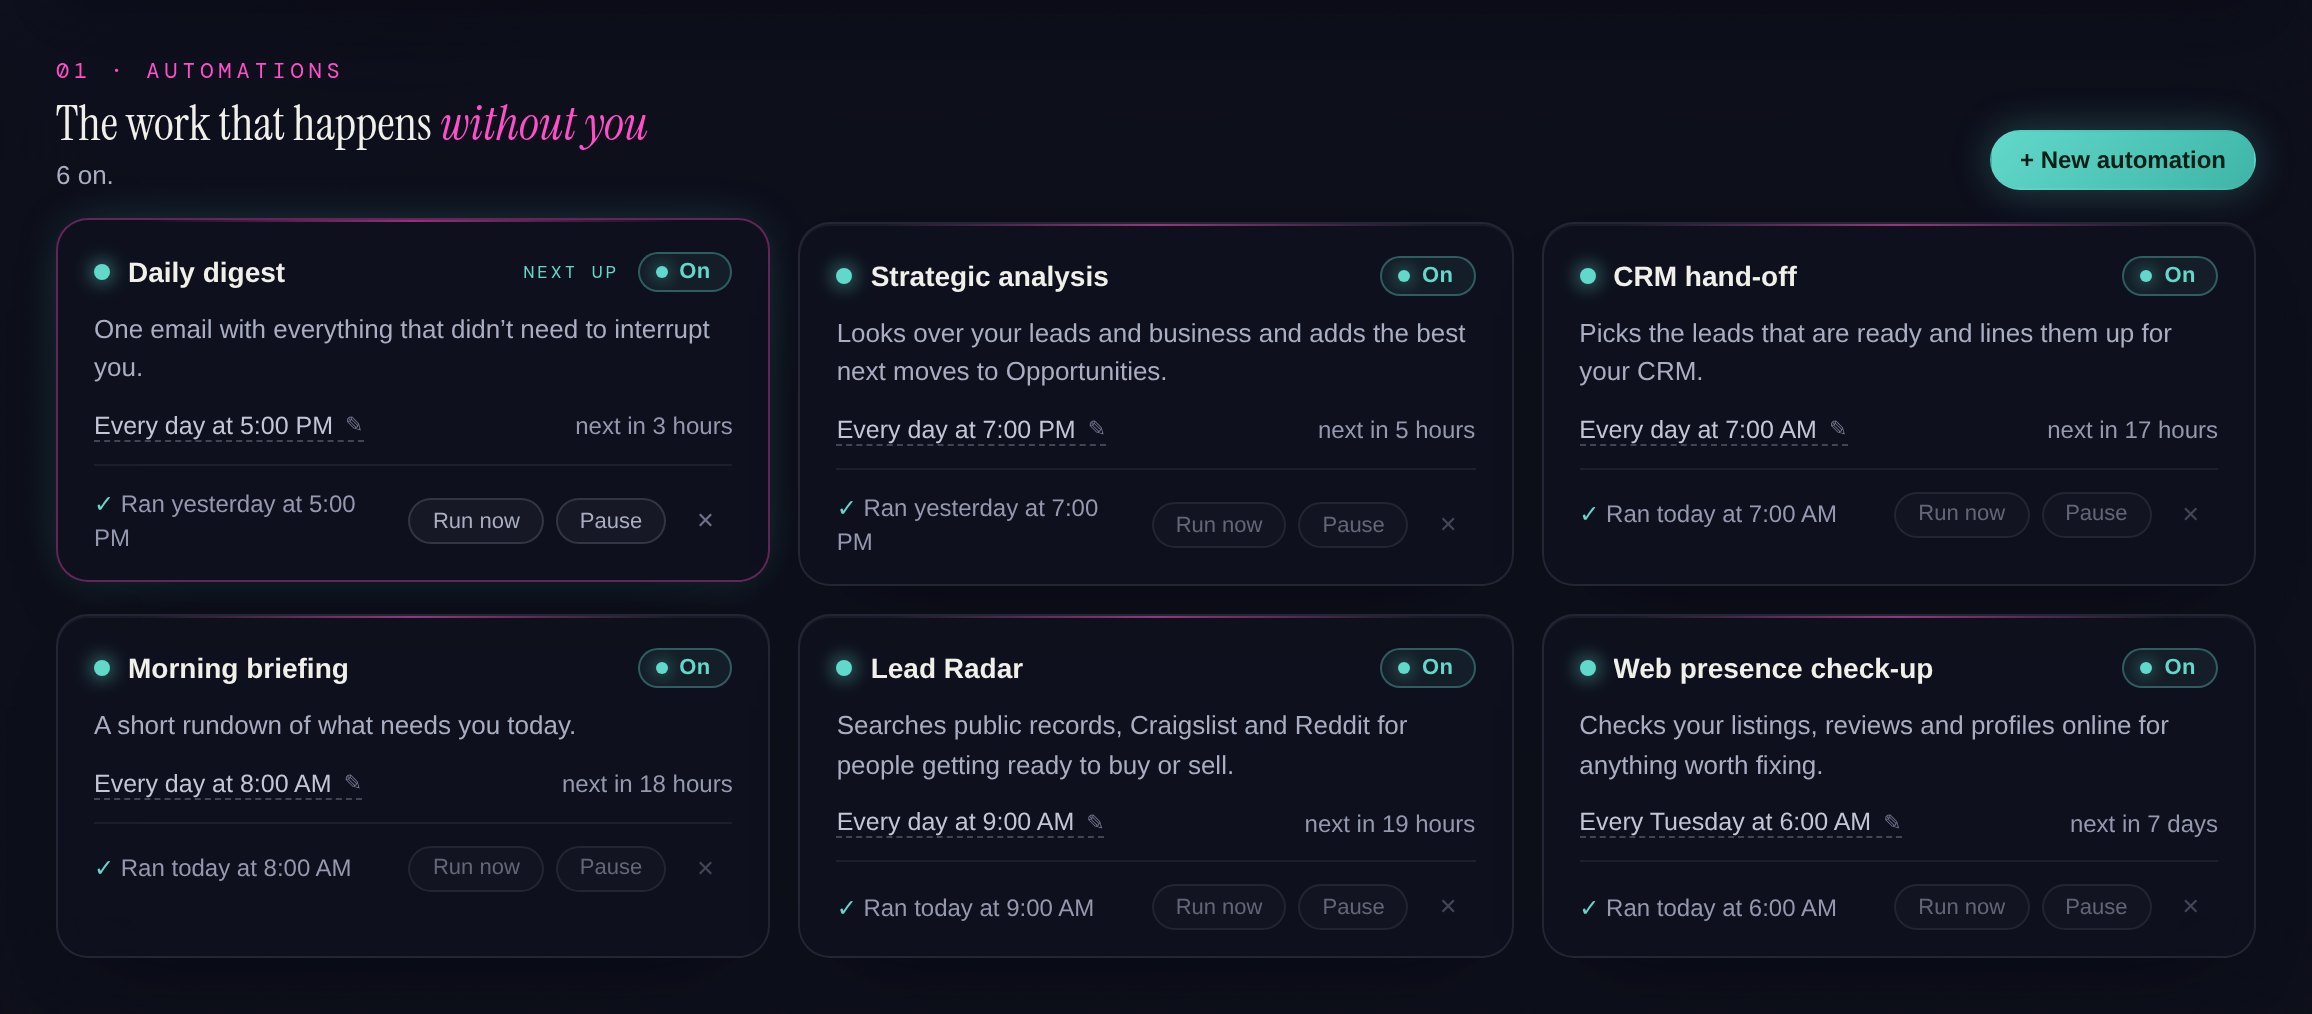The height and width of the screenshot is (1014, 2312).
Task: Toggle CRM hand-off On switch
Action: click(x=2169, y=276)
